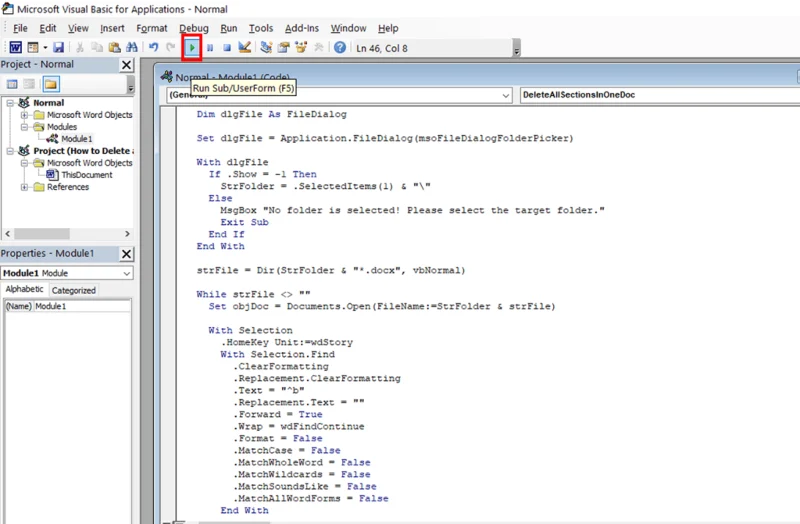Click the Cut scissors icon
The height and width of the screenshot is (524, 800).
(x=80, y=47)
